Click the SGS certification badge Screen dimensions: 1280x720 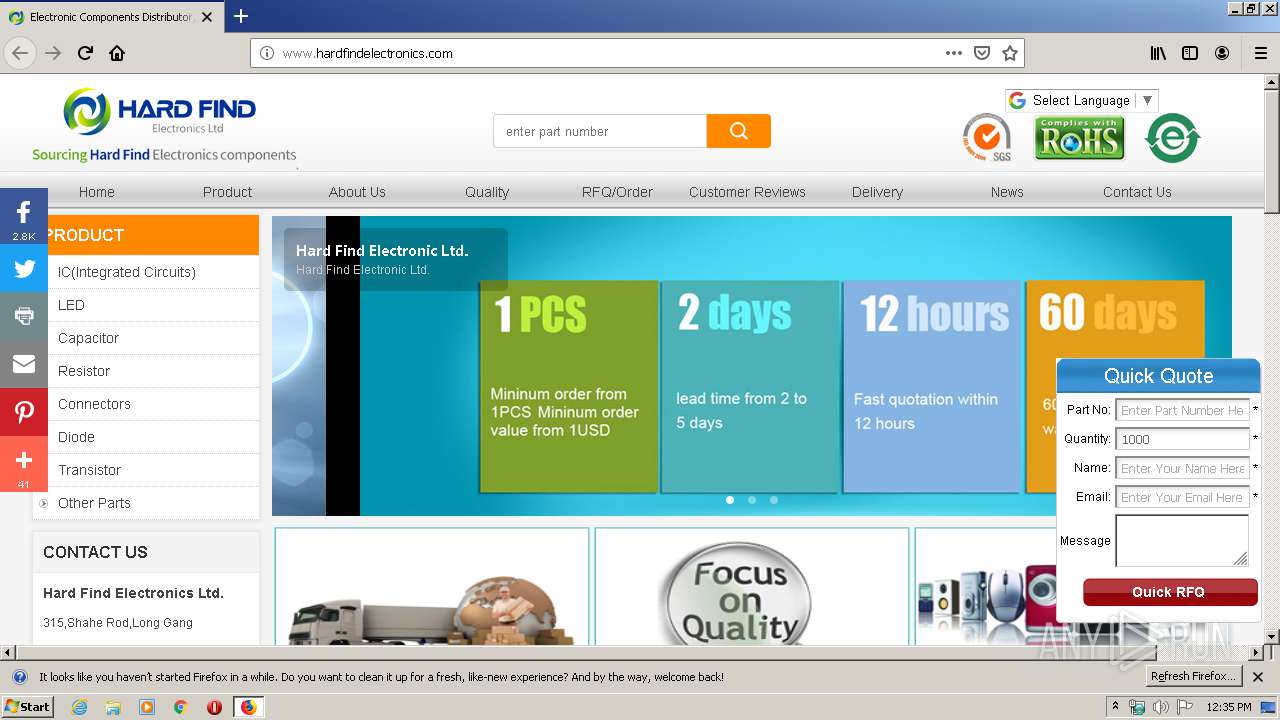(987, 138)
